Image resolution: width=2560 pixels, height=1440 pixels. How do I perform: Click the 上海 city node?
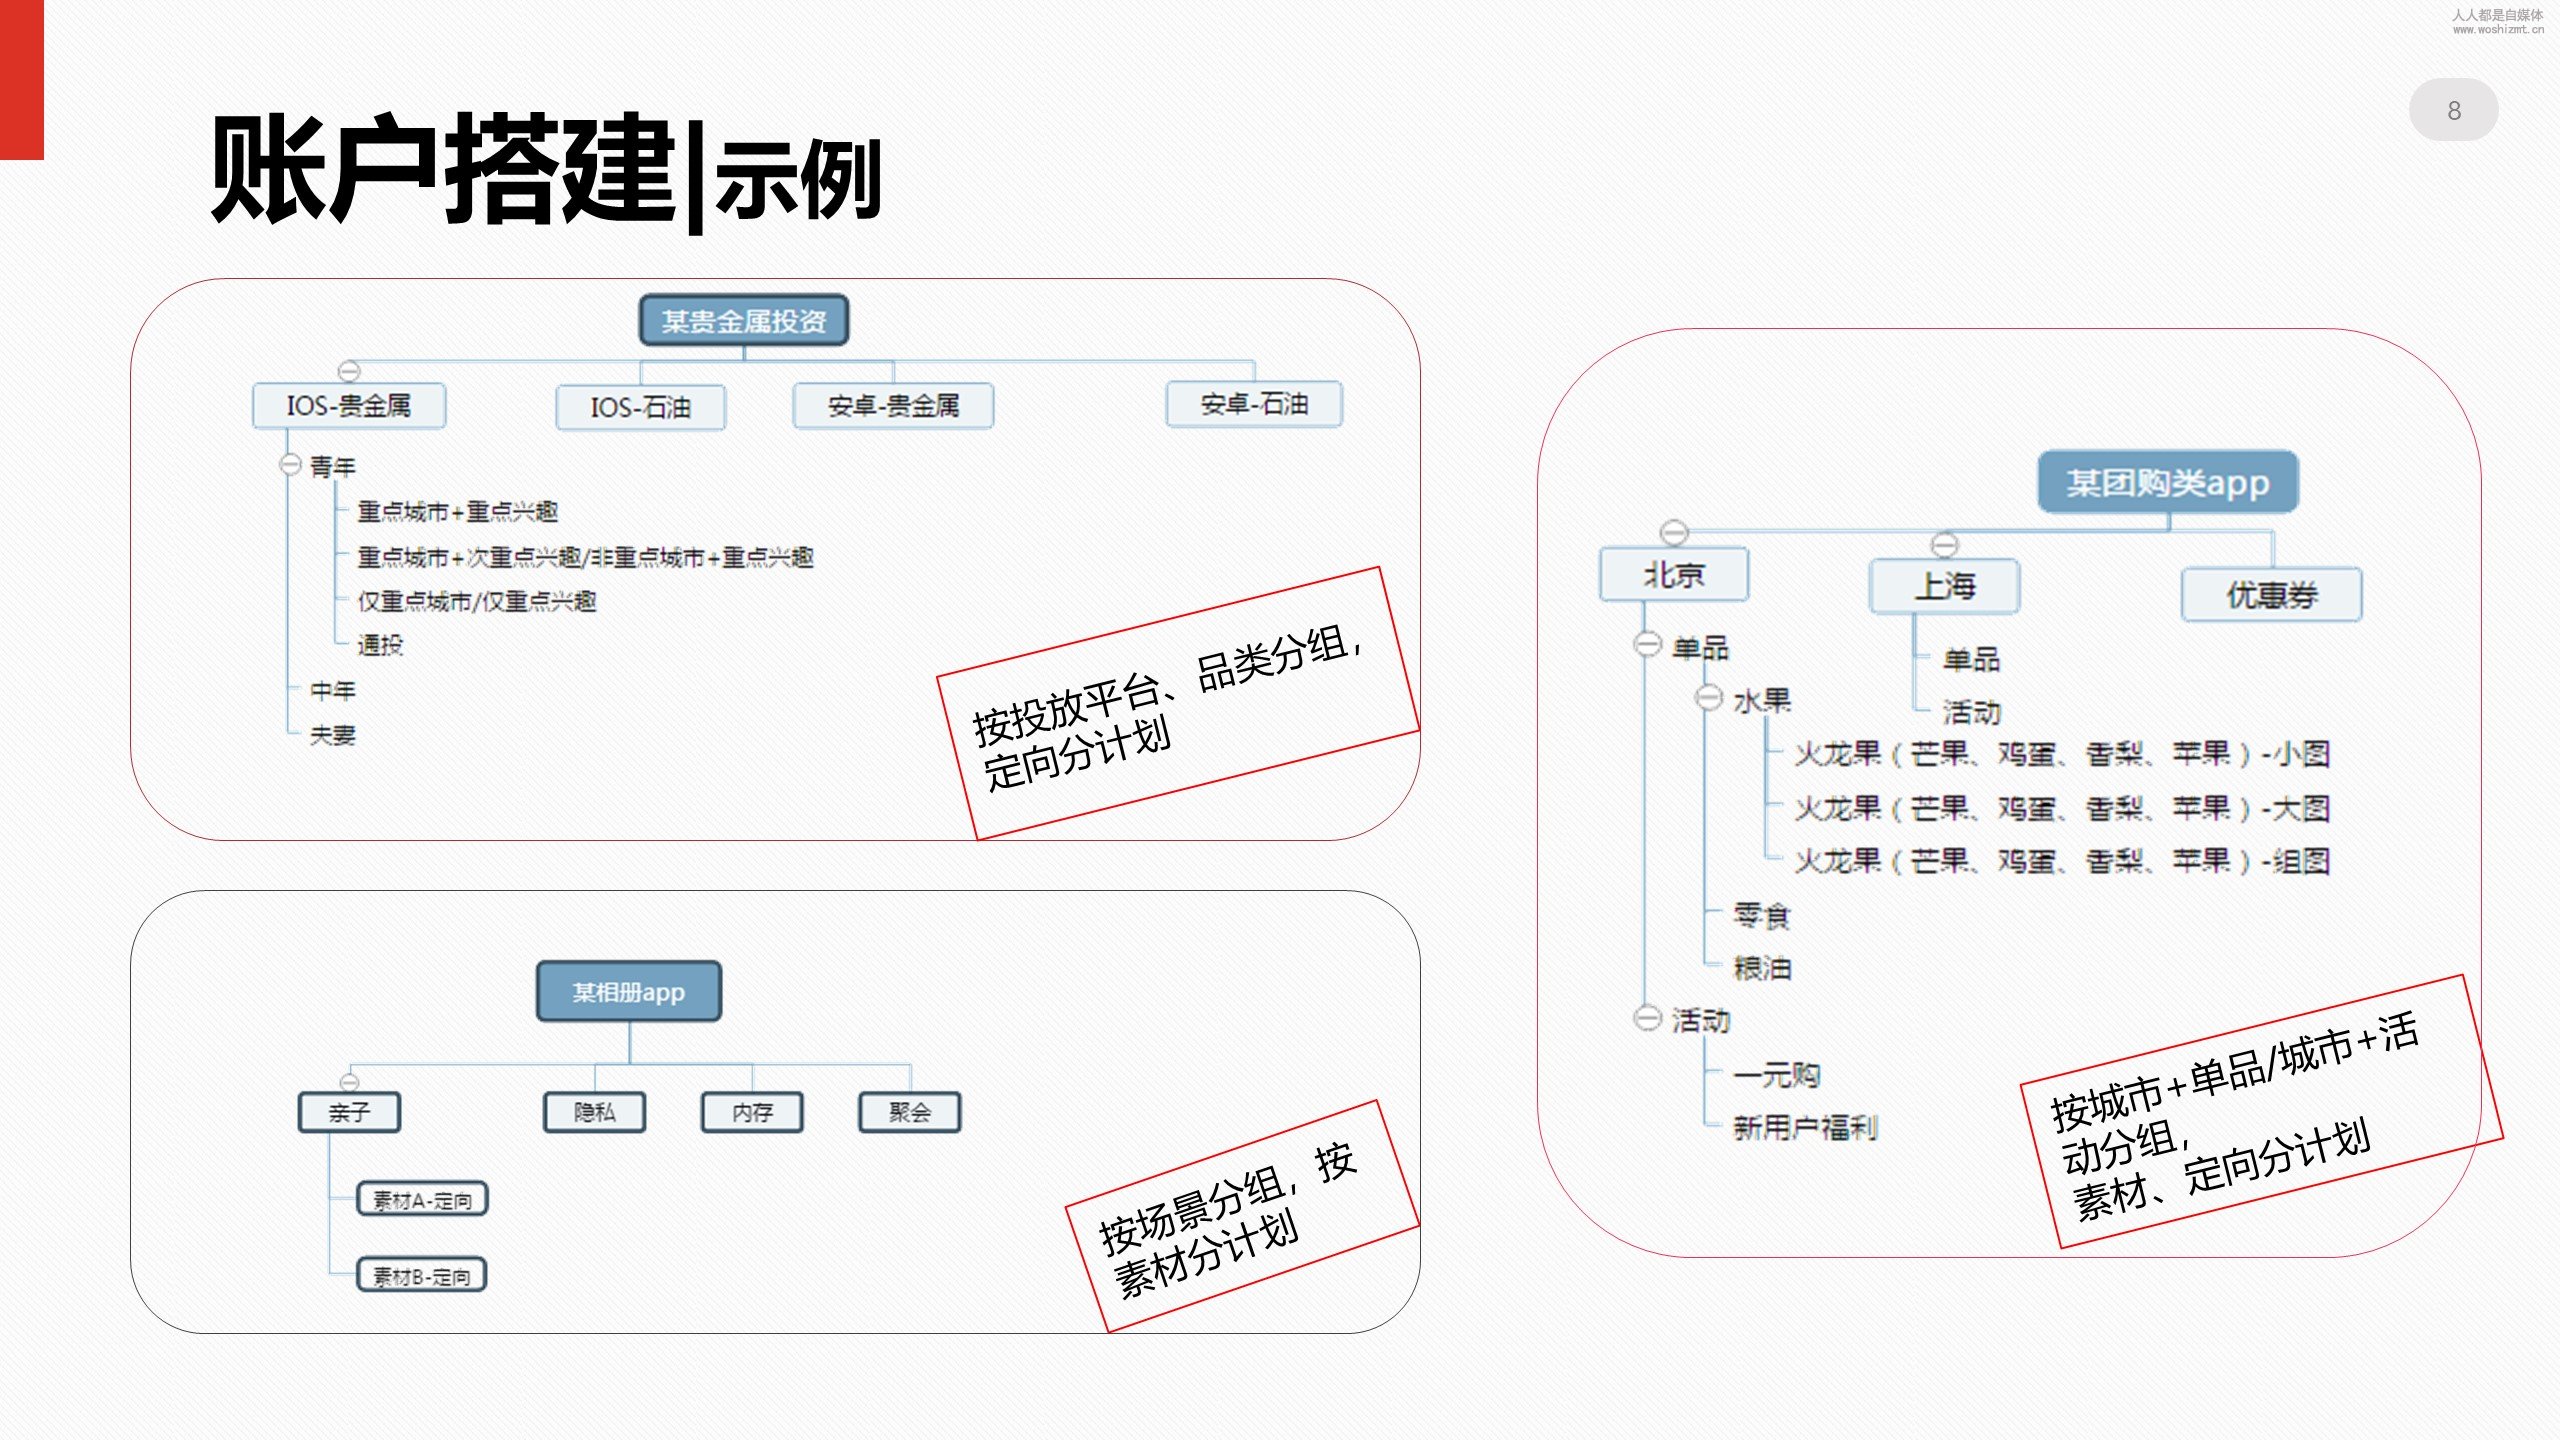click(x=1945, y=586)
